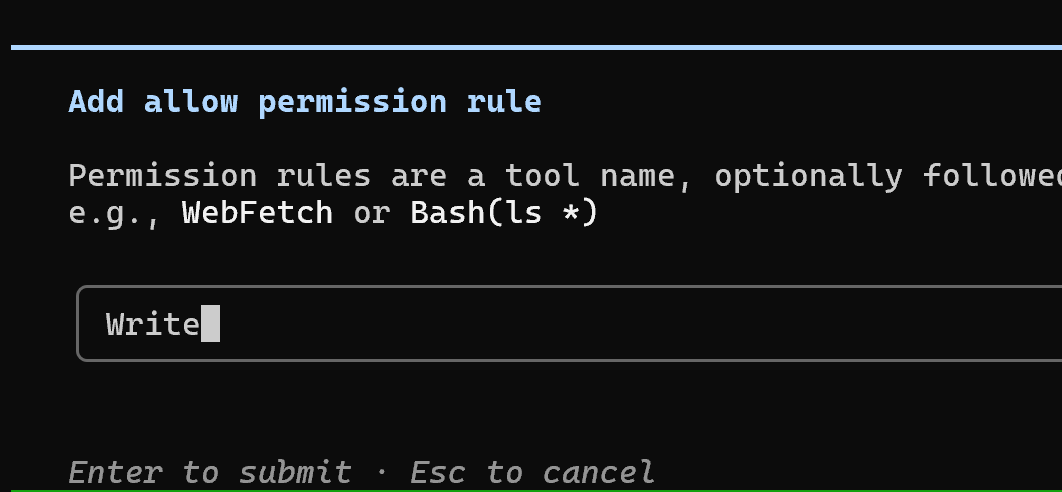Click the "Bash(ls *)" example text
1062x492 pixels.
click(505, 213)
